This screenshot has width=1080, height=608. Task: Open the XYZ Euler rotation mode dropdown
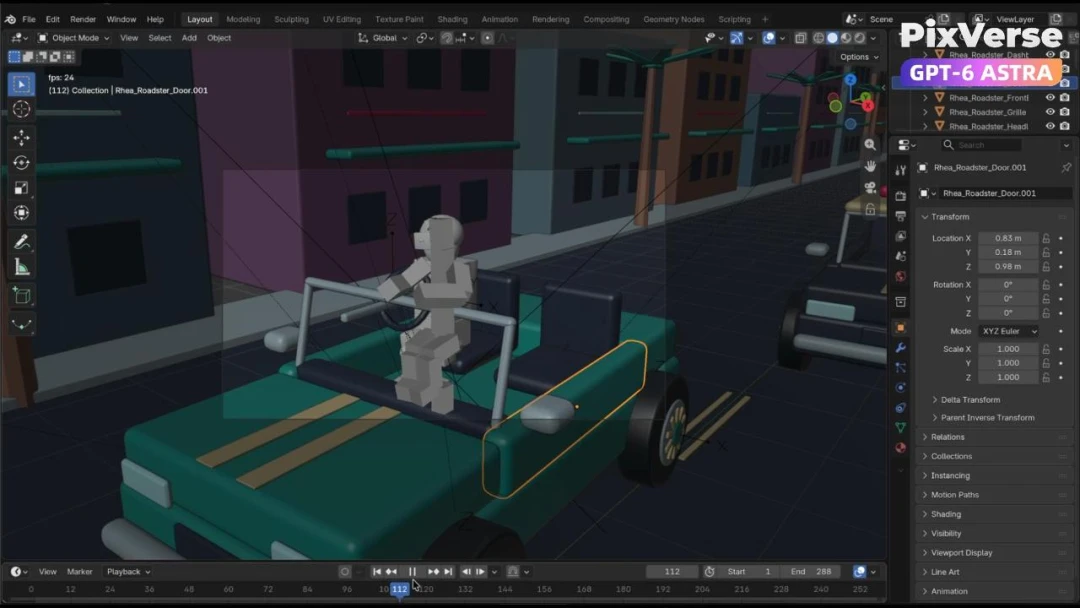pyautogui.click(x=1008, y=331)
